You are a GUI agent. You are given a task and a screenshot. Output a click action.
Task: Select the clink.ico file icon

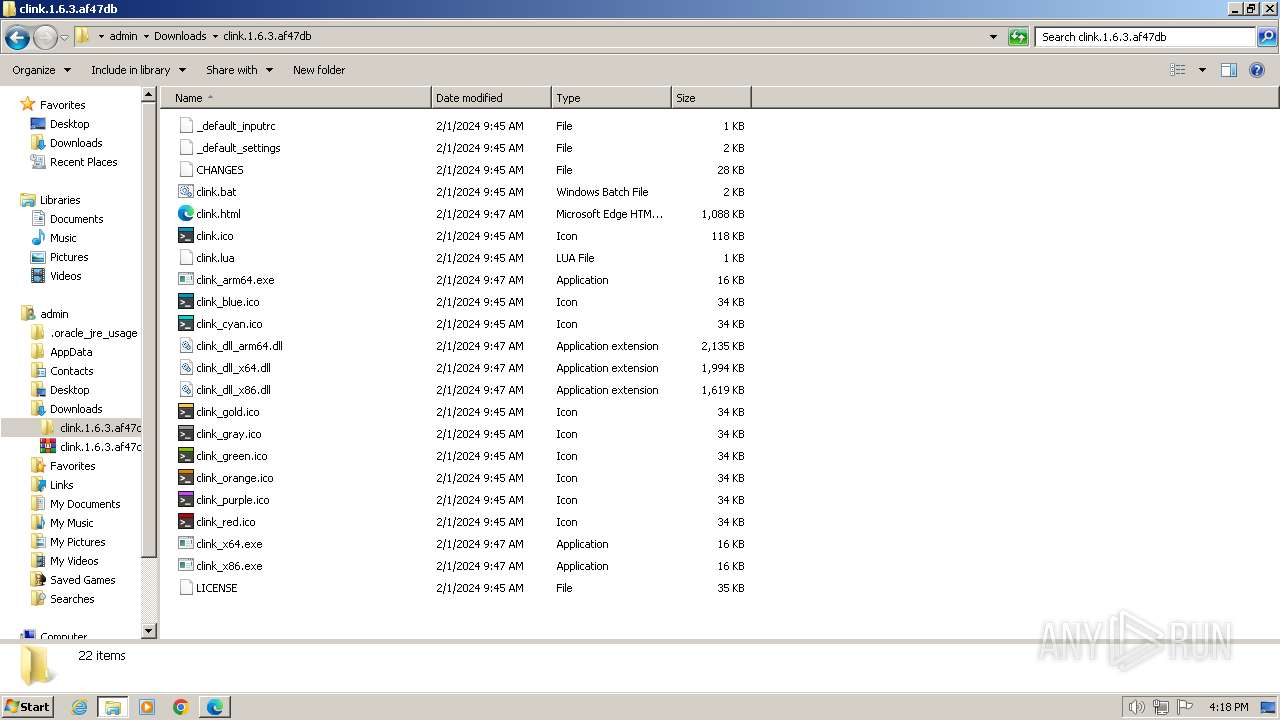(x=186, y=235)
